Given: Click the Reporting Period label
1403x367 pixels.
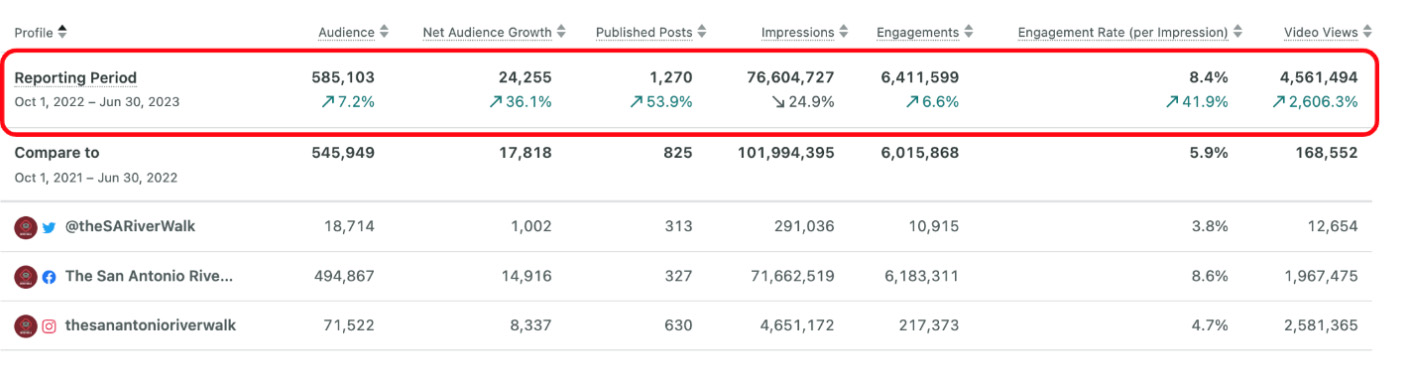Looking at the screenshot, I should point(75,78).
